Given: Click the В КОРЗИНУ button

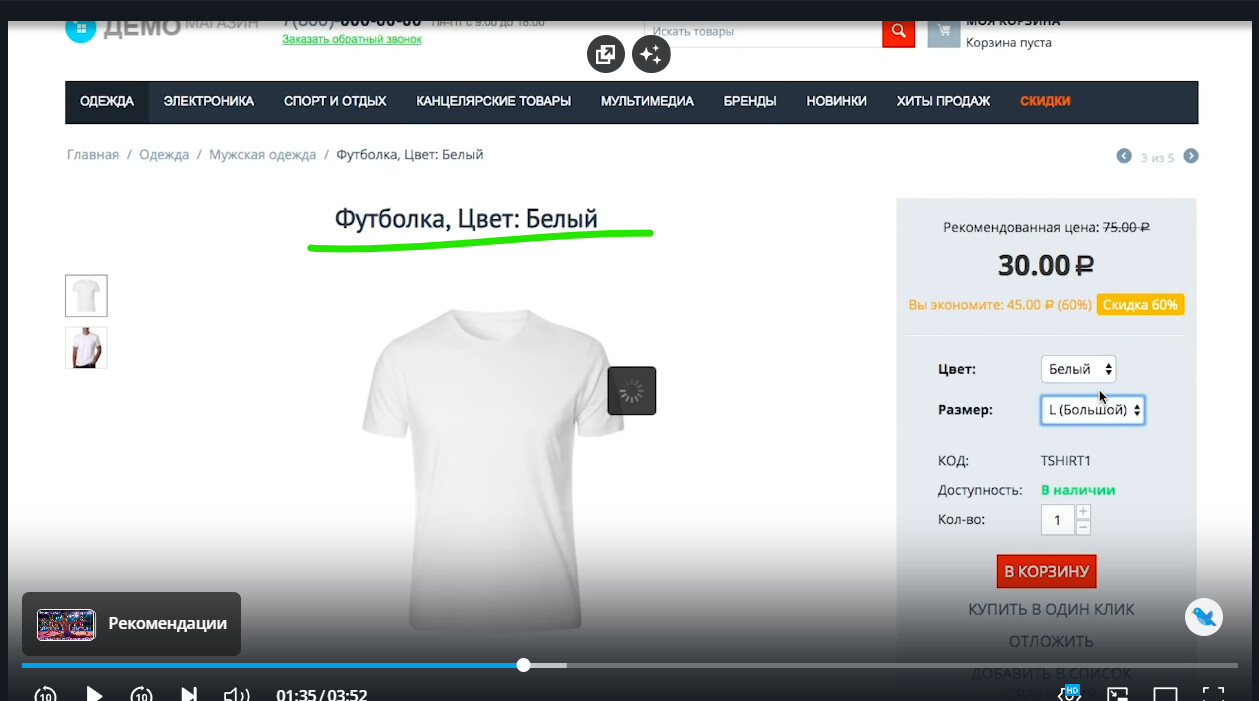Looking at the screenshot, I should (x=1046, y=571).
